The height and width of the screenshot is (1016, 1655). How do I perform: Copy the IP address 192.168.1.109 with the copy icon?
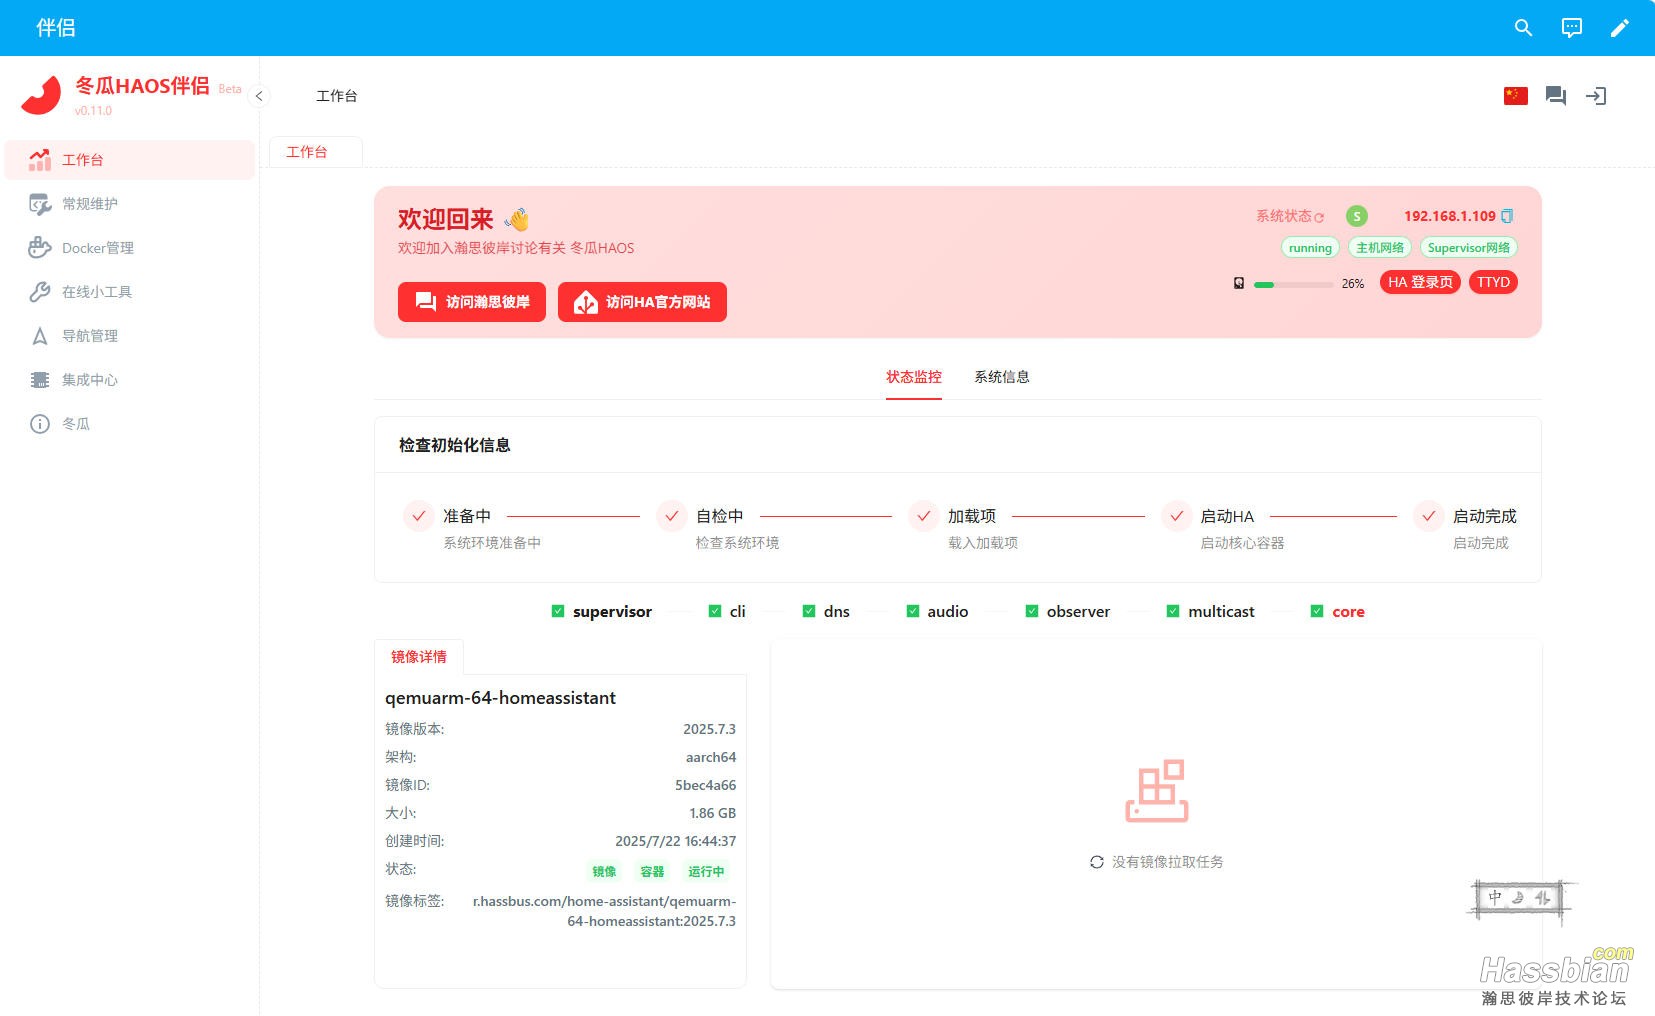pyautogui.click(x=1507, y=216)
